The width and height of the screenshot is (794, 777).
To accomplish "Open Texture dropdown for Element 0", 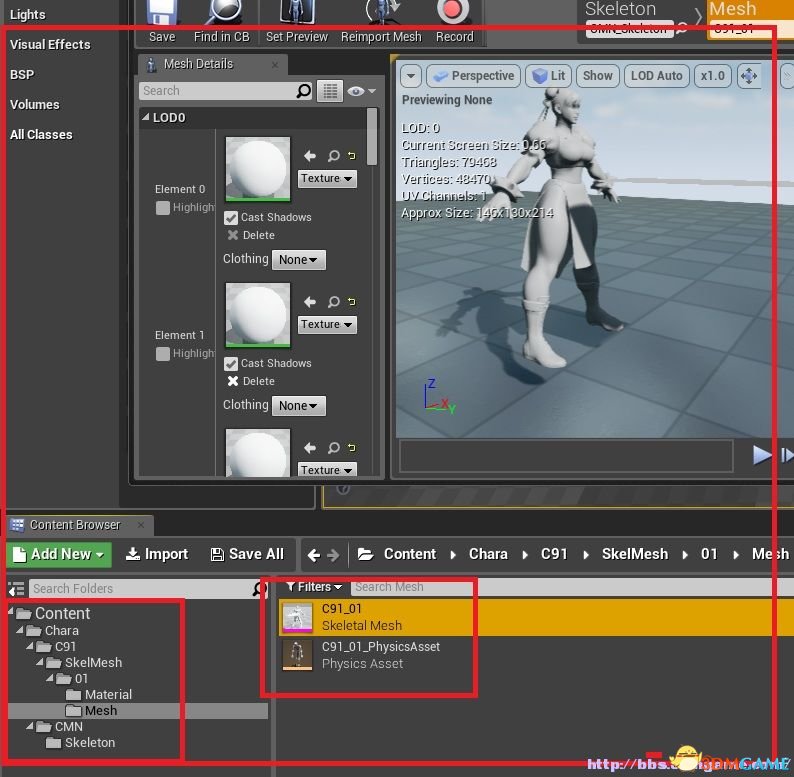I will tap(327, 178).
